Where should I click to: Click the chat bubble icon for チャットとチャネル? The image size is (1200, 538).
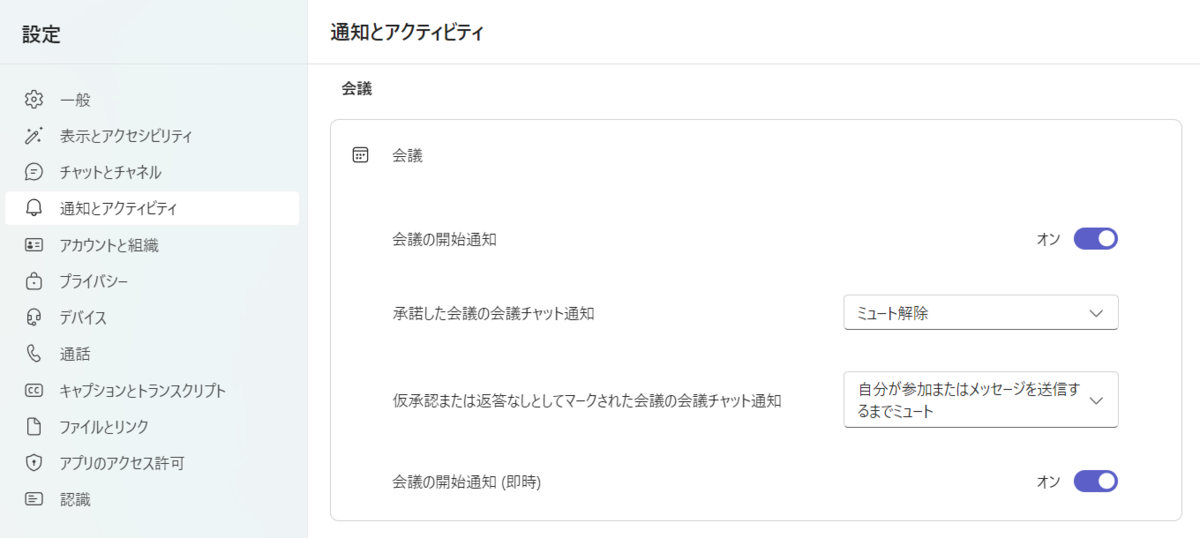pos(34,172)
